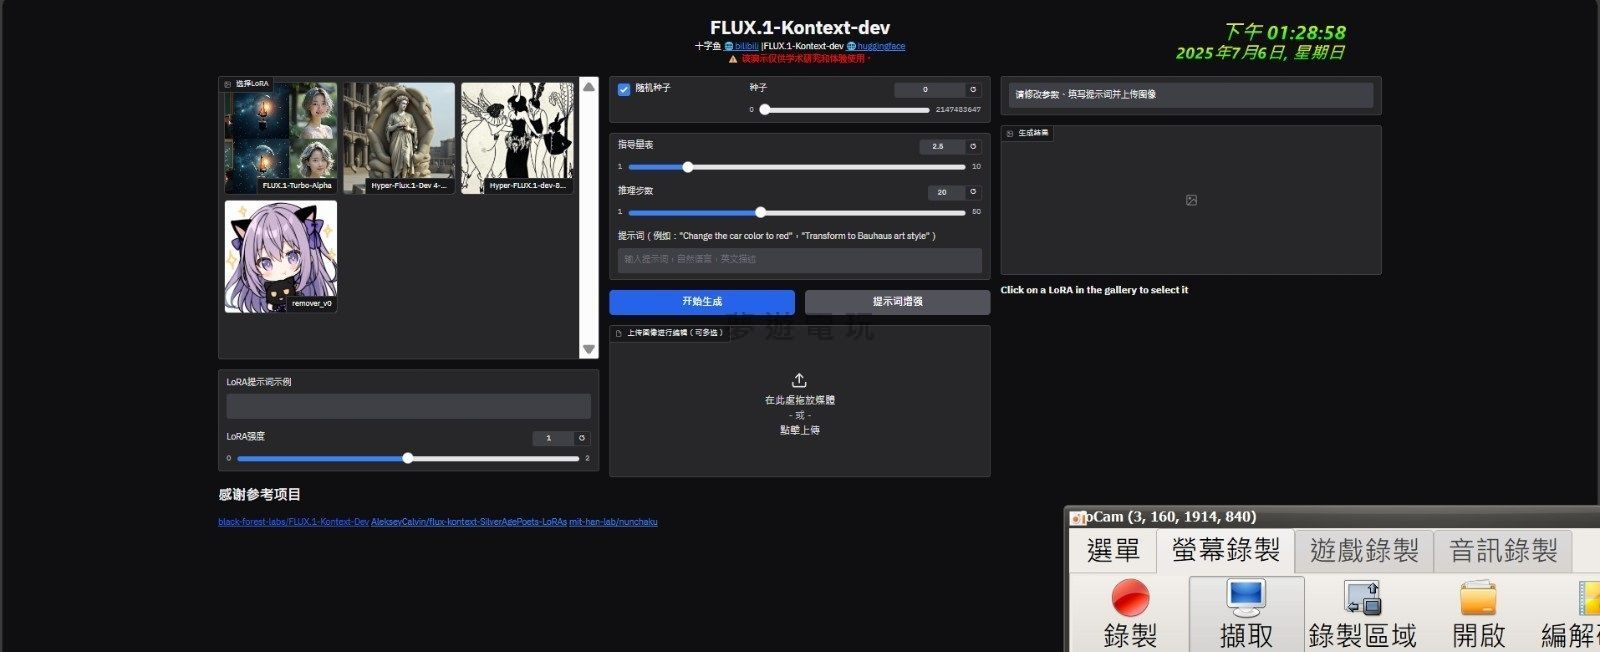Reset the seed (种子) value with its reset icon
The image size is (1600, 652).
(x=973, y=90)
